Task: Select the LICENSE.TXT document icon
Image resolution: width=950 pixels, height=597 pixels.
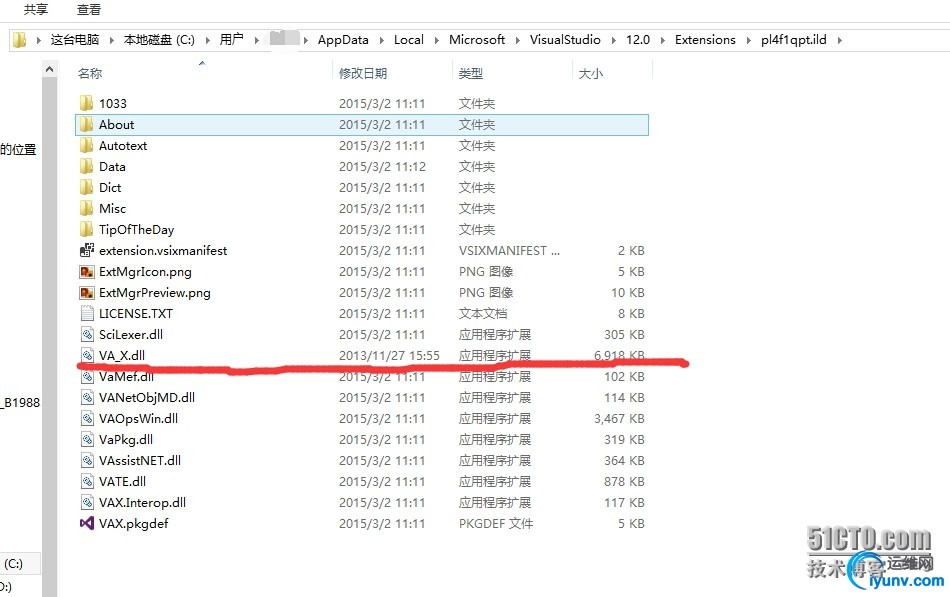Action: point(87,313)
